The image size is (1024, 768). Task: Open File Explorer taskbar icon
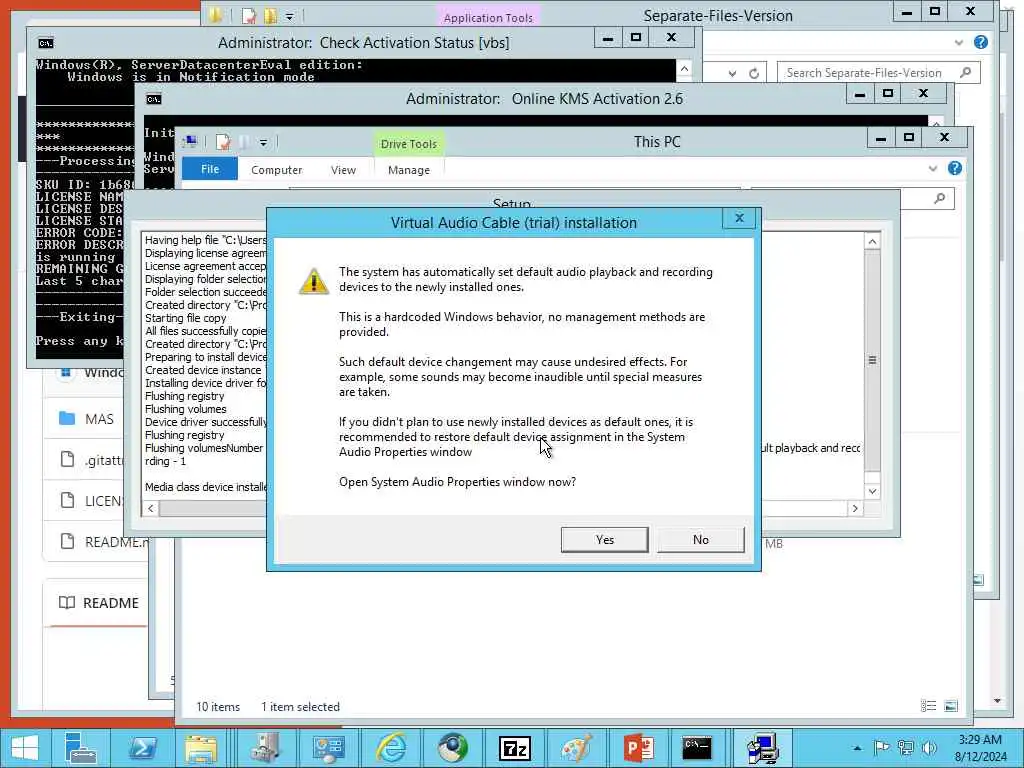(202, 748)
